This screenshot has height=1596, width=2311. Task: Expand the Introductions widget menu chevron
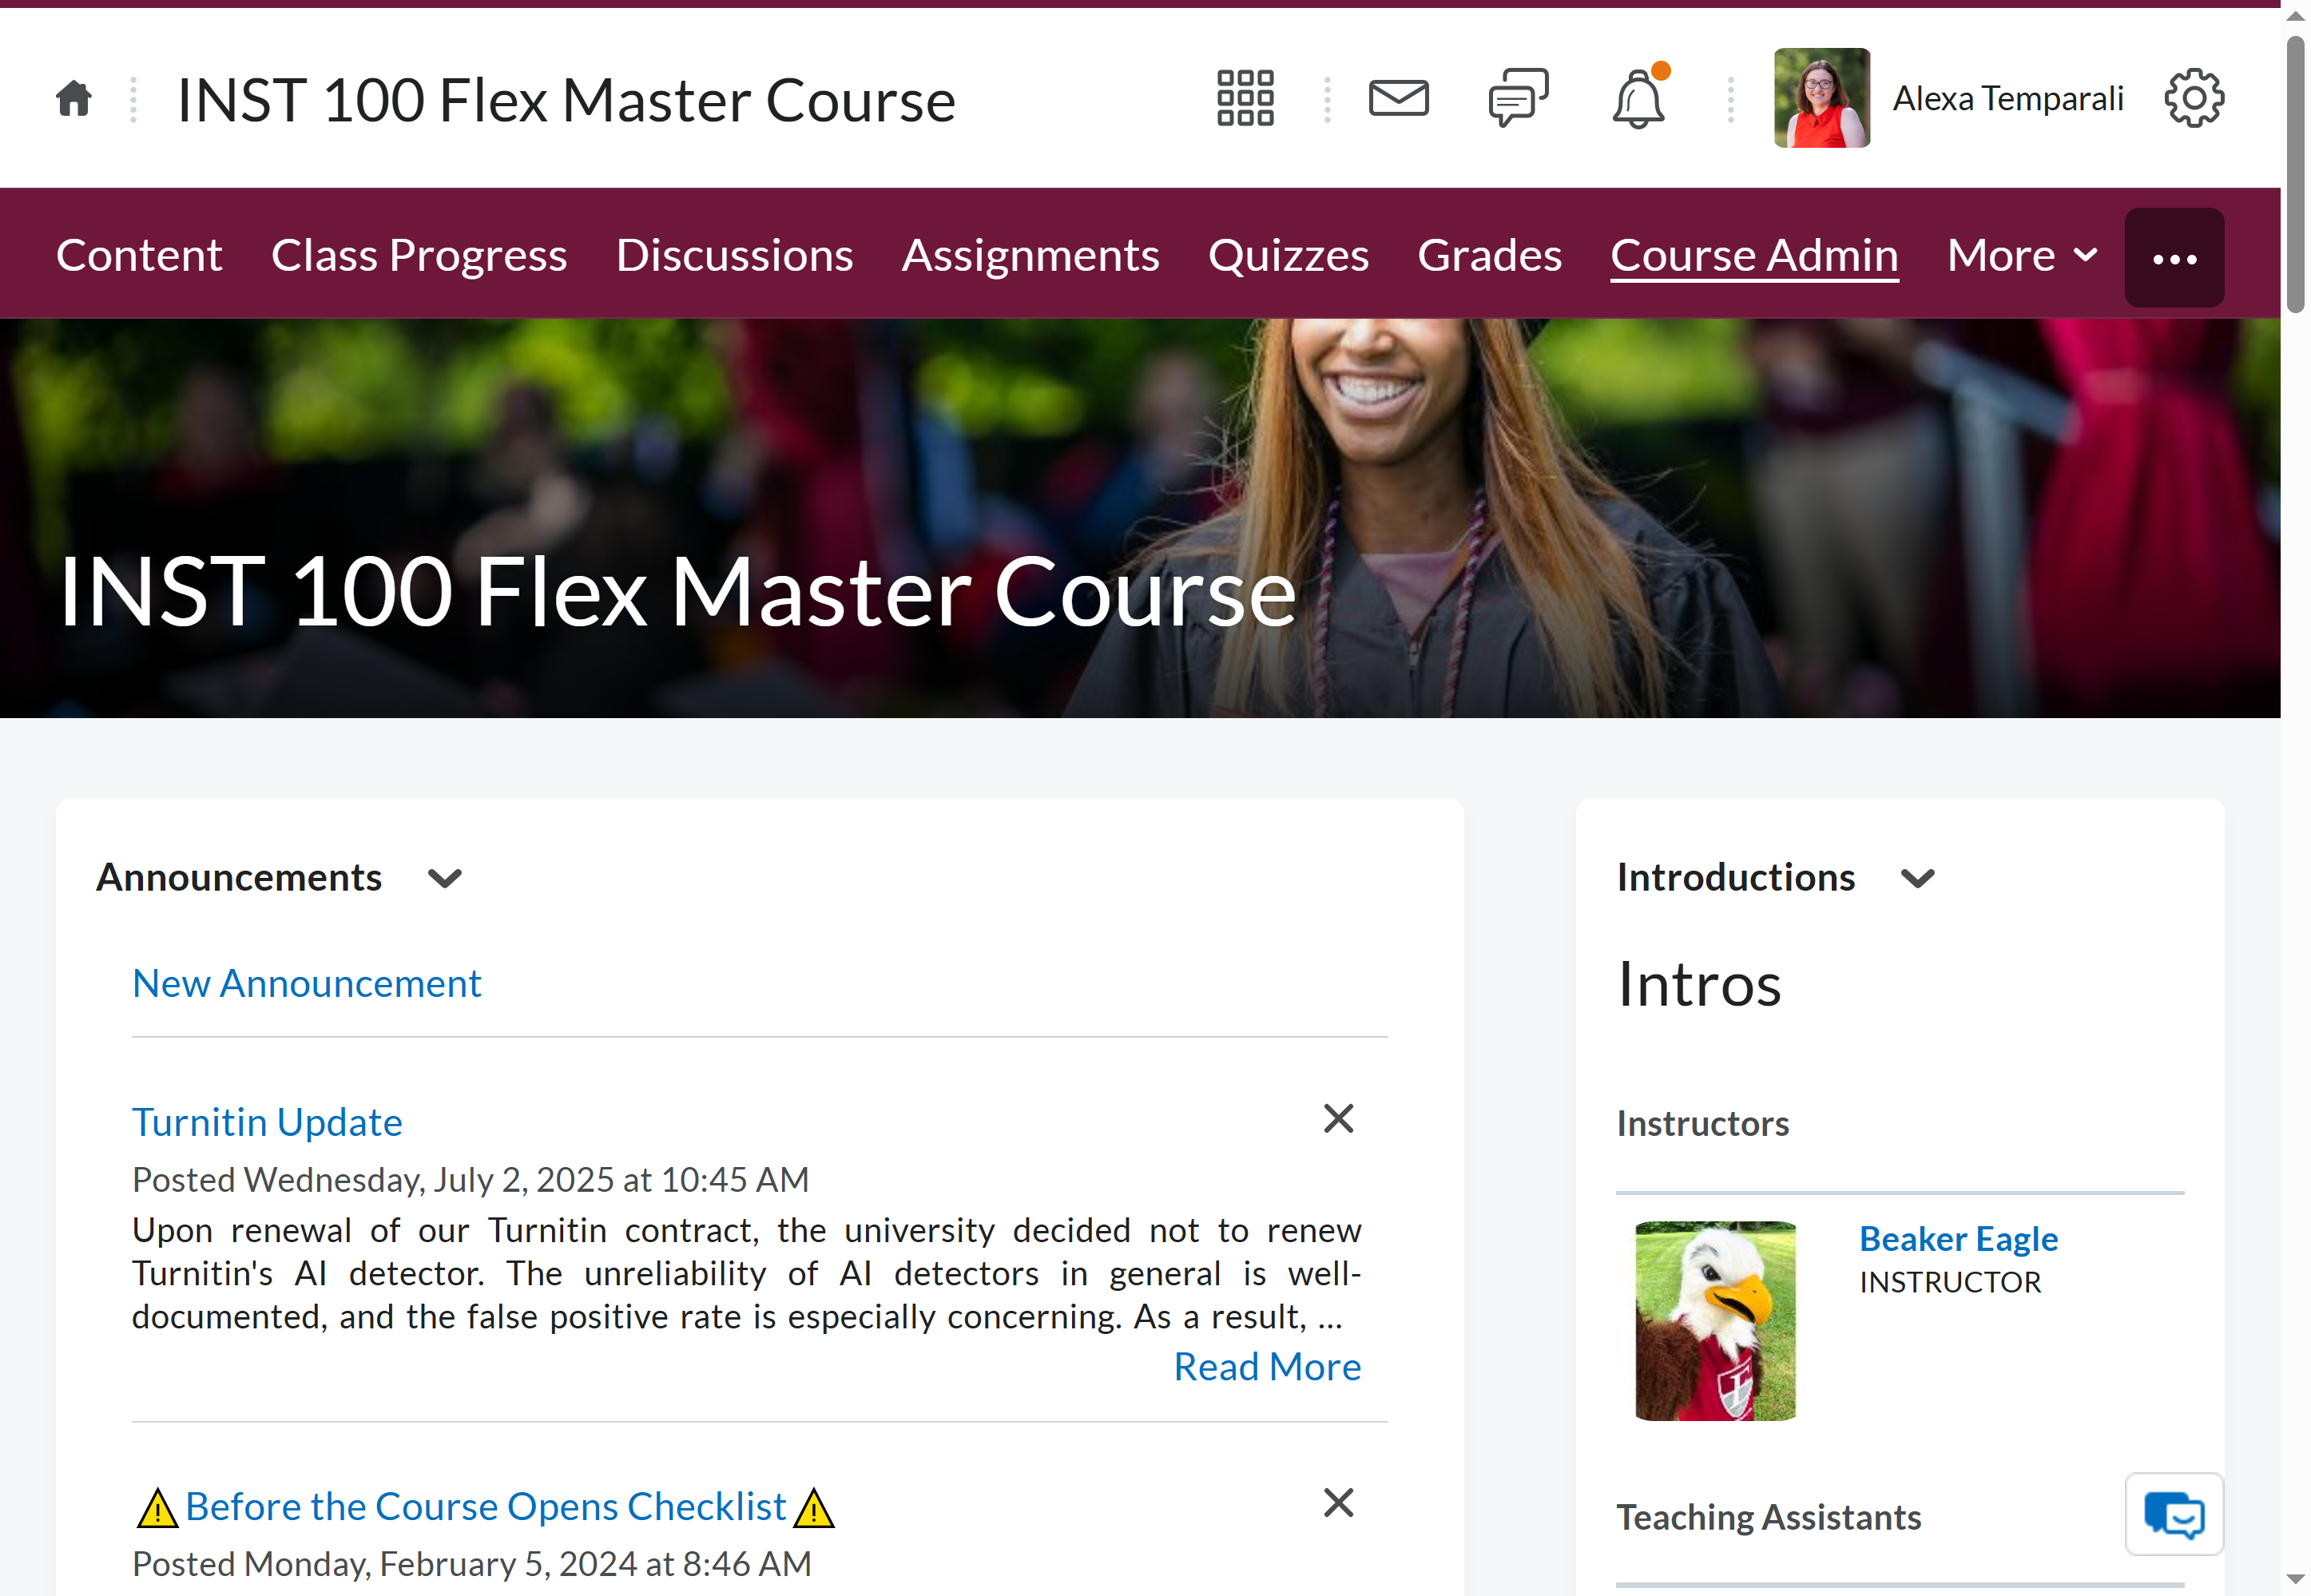(x=1917, y=878)
